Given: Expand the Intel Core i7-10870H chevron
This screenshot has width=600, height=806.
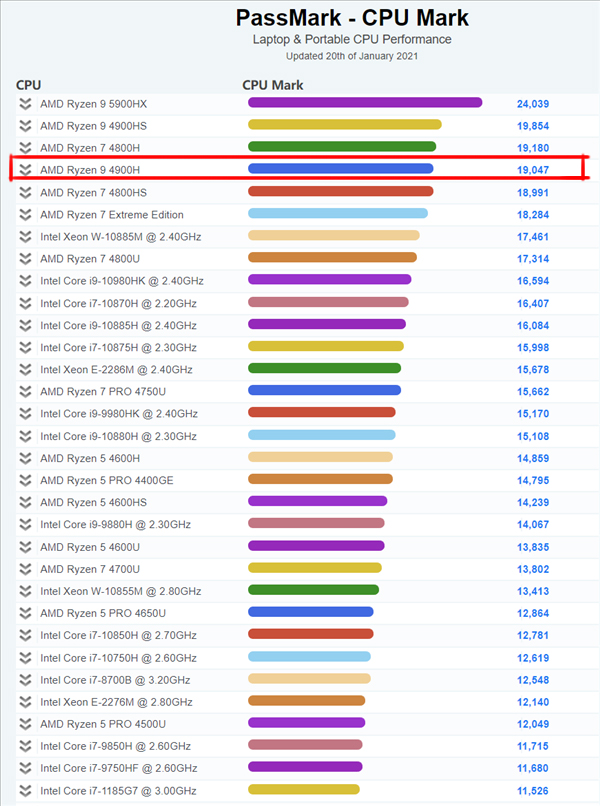Looking at the screenshot, I should point(25,304).
